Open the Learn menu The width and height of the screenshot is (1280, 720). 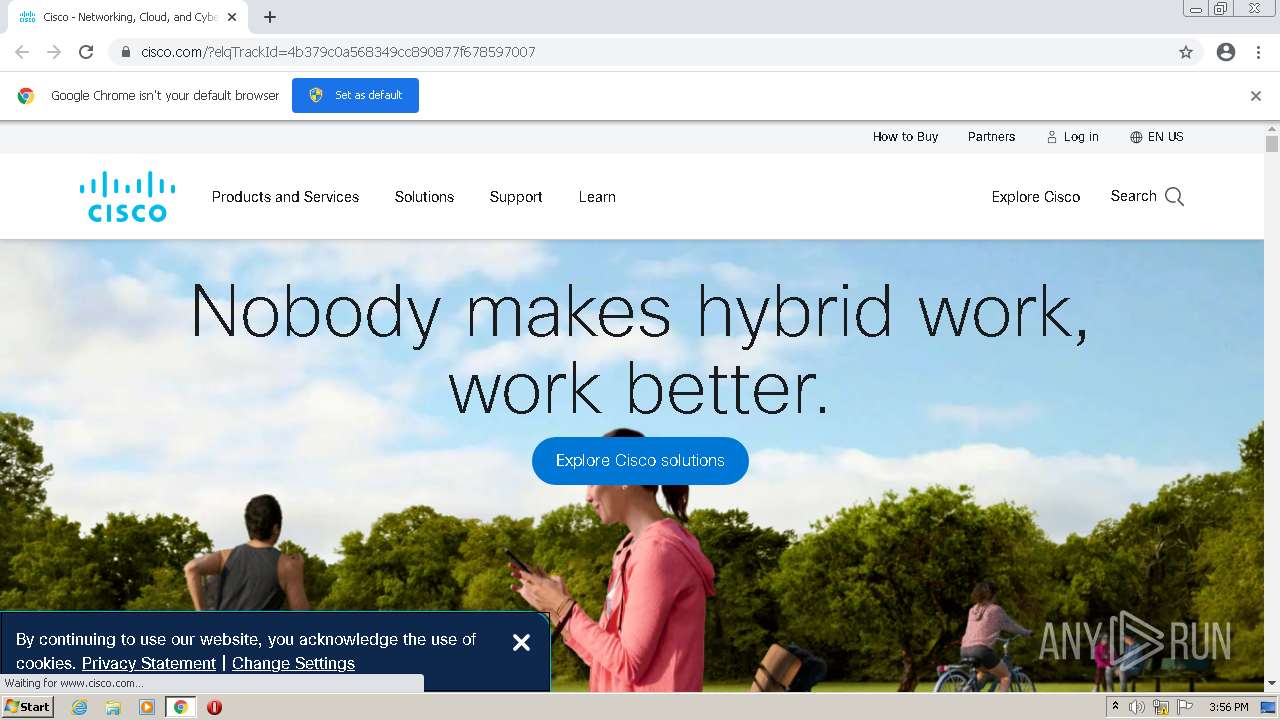tap(597, 197)
